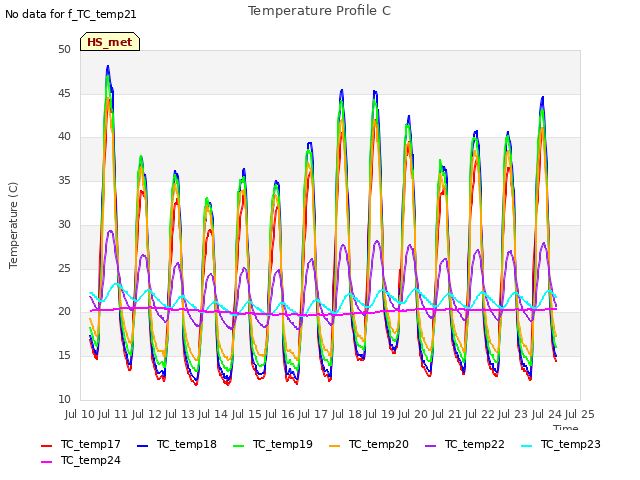
Task: Click the 15 y-axis tick label
Action: (x=64, y=356)
